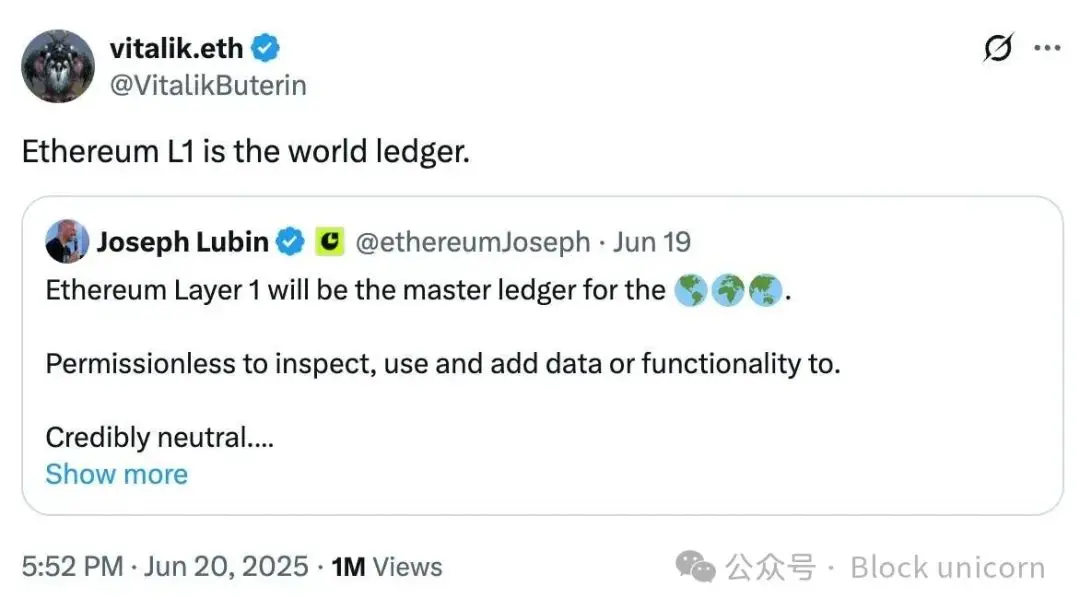Click the green affiliate badge beside Joseph Lubin
This screenshot has height=610, width=1080.
(329, 242)
